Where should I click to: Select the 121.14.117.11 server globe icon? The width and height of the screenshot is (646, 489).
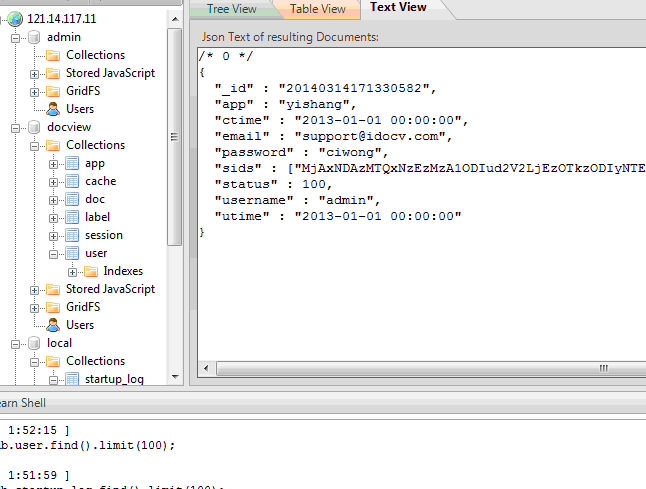coord(15,19)
